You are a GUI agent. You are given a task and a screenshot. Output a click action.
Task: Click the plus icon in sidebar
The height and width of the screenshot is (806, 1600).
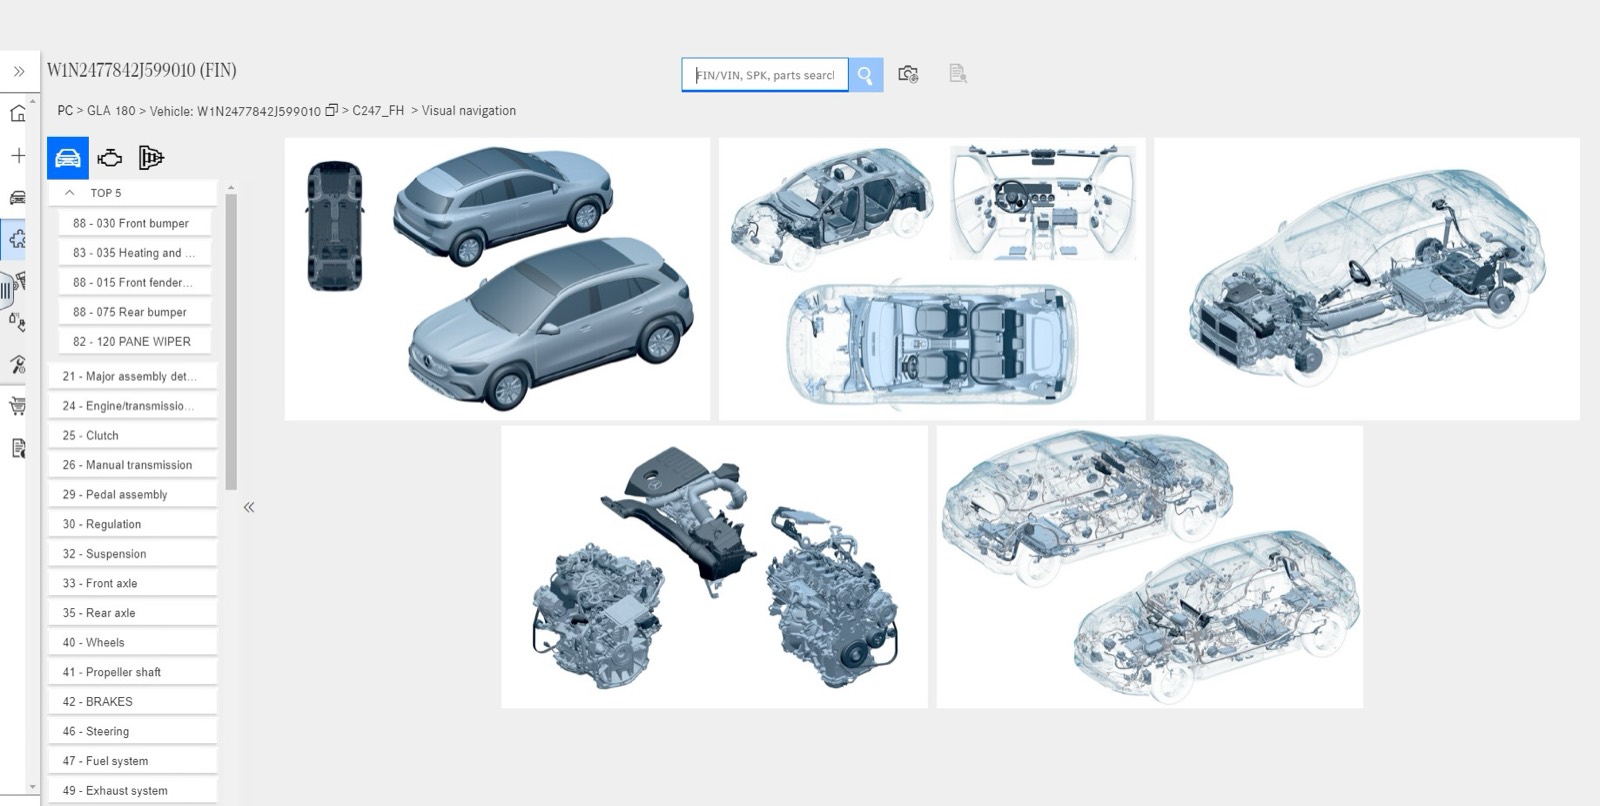pos(18,155)
